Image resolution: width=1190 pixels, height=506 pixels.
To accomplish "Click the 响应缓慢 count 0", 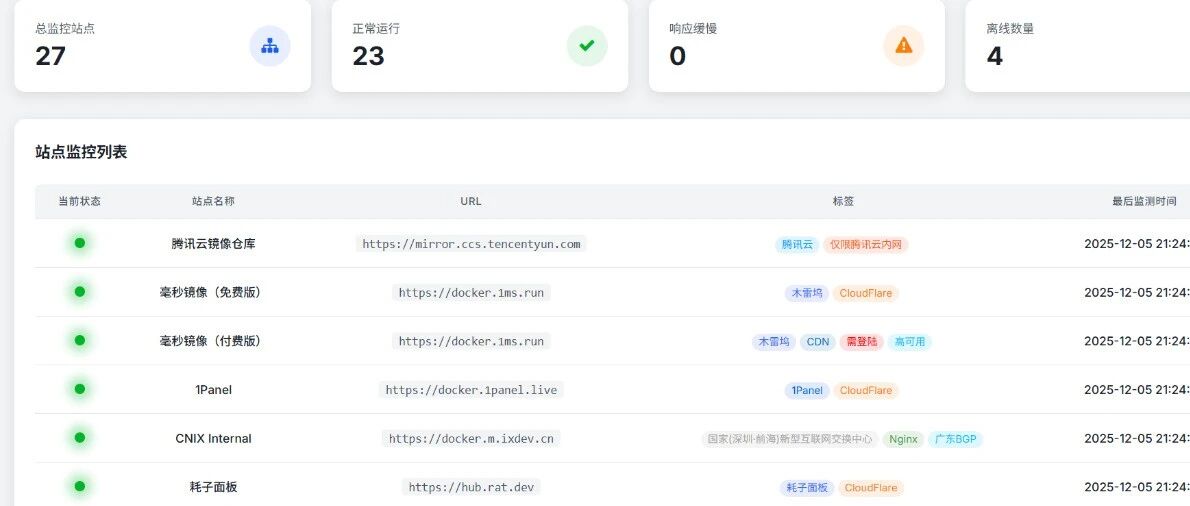I will 678,55.
